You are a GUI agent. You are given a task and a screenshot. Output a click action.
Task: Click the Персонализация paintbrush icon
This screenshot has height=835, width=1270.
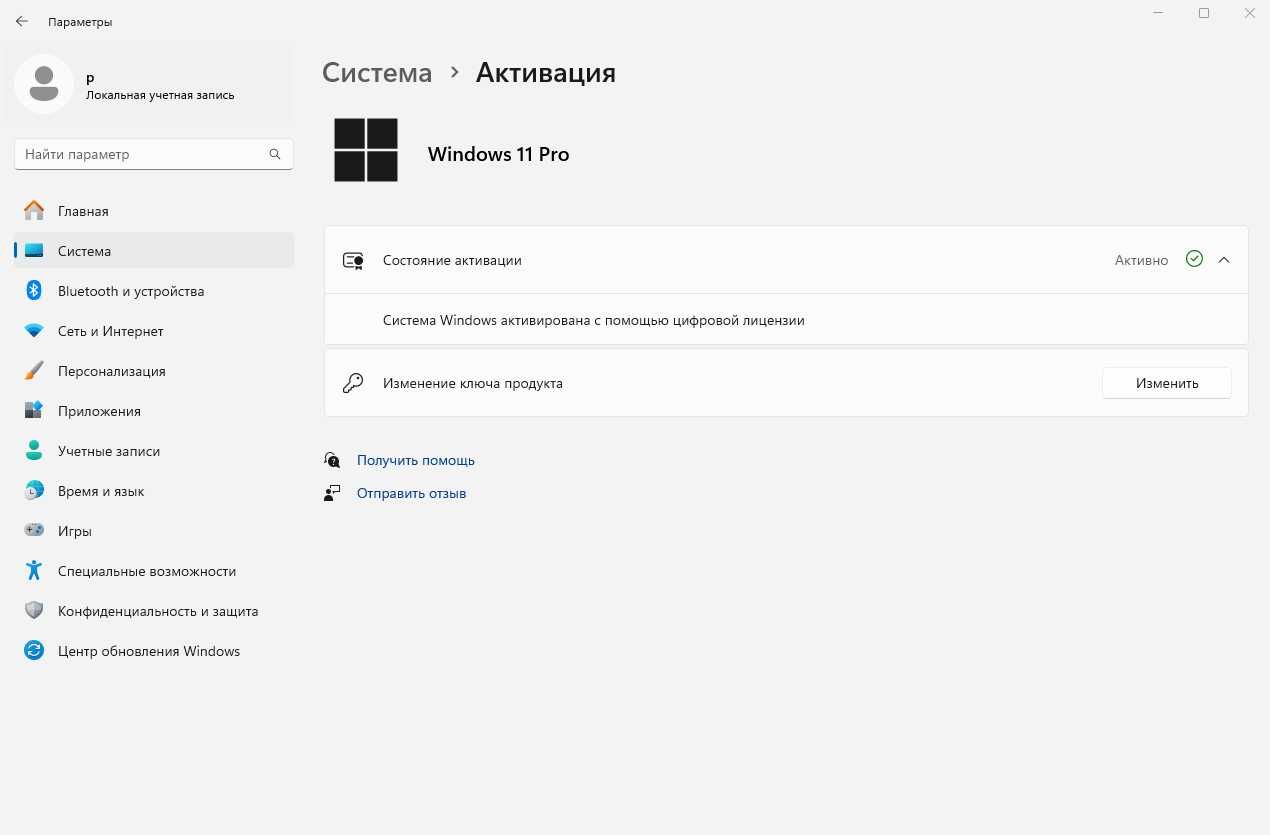[34, 371]
